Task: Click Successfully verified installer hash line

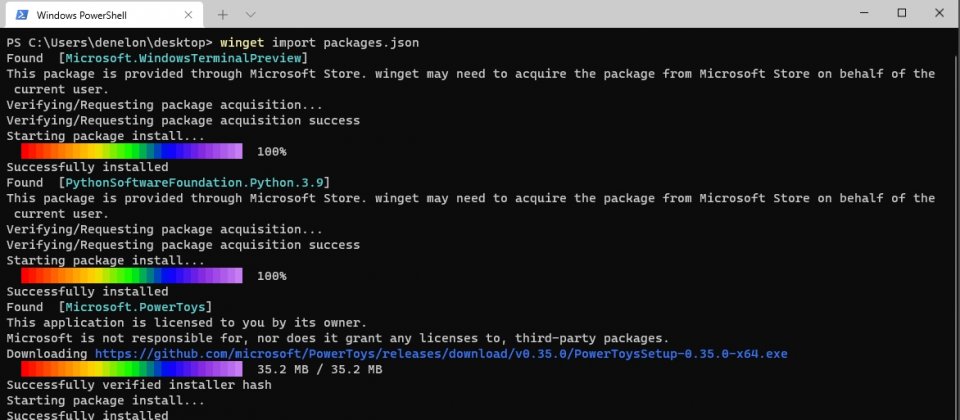Action: 138,385
